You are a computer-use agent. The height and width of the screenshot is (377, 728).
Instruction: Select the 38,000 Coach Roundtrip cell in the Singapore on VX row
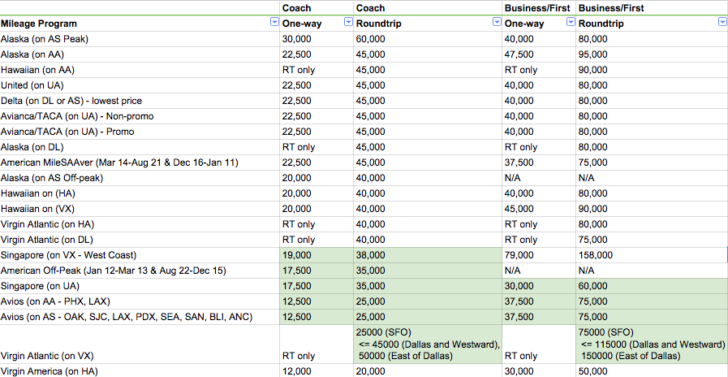428,255
